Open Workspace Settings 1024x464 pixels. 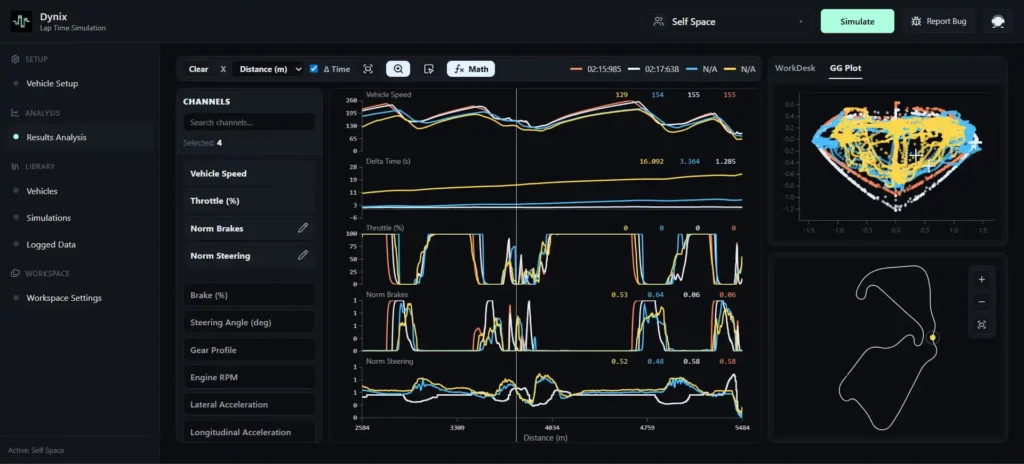(64, 298)
